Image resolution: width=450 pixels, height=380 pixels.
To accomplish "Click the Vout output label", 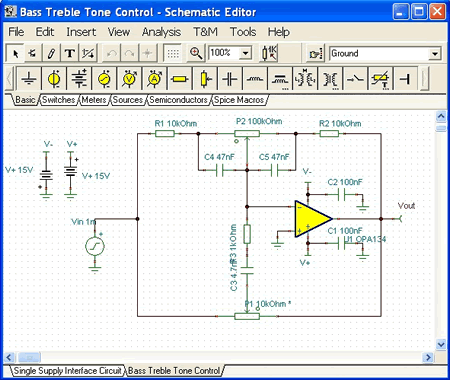I will pos(406,206).
